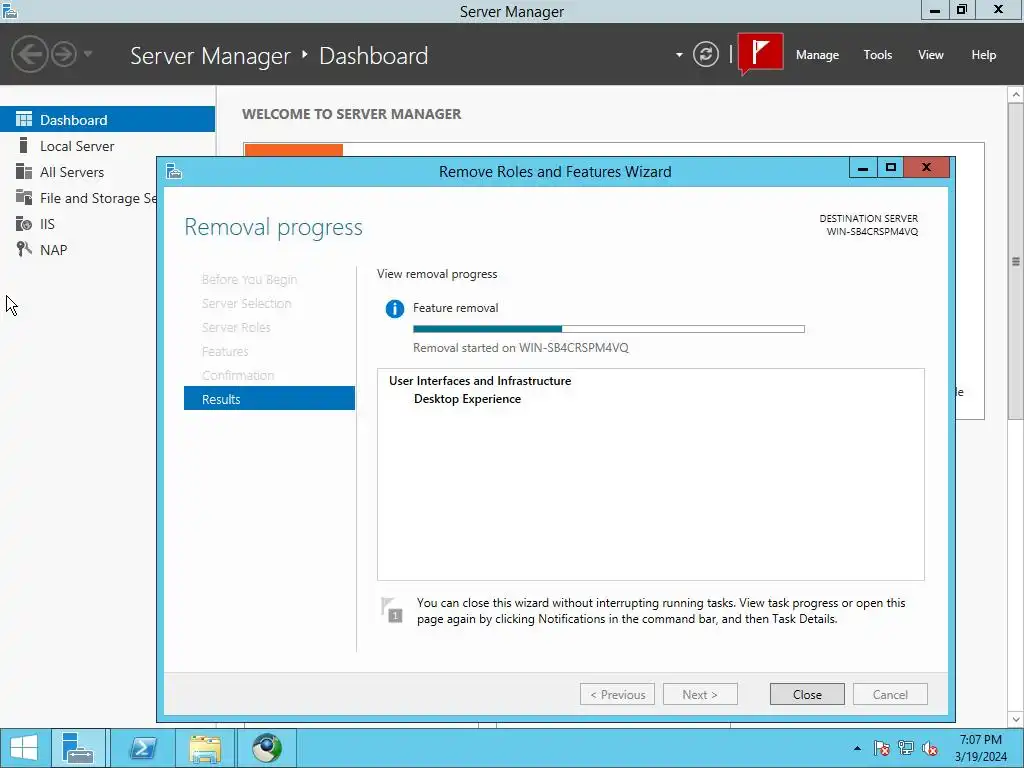Click the wizard title bar icon

coord(174,171)
